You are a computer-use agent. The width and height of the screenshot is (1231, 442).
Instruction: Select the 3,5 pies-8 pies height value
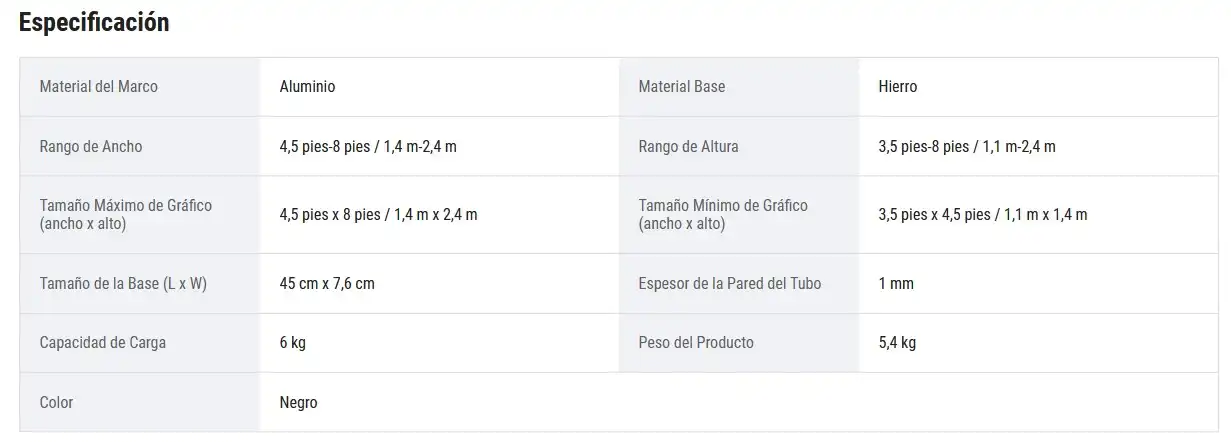coord(966,147)
